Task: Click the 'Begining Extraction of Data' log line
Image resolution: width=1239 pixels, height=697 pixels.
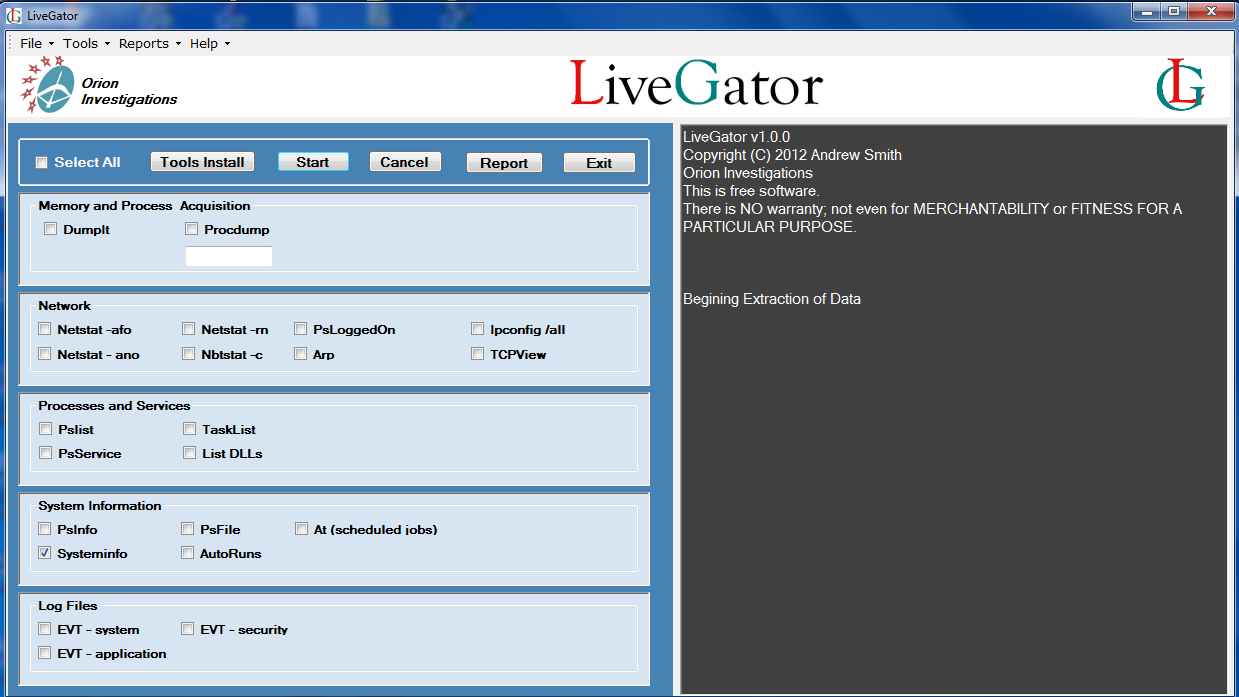Action: tap(771, 299)
